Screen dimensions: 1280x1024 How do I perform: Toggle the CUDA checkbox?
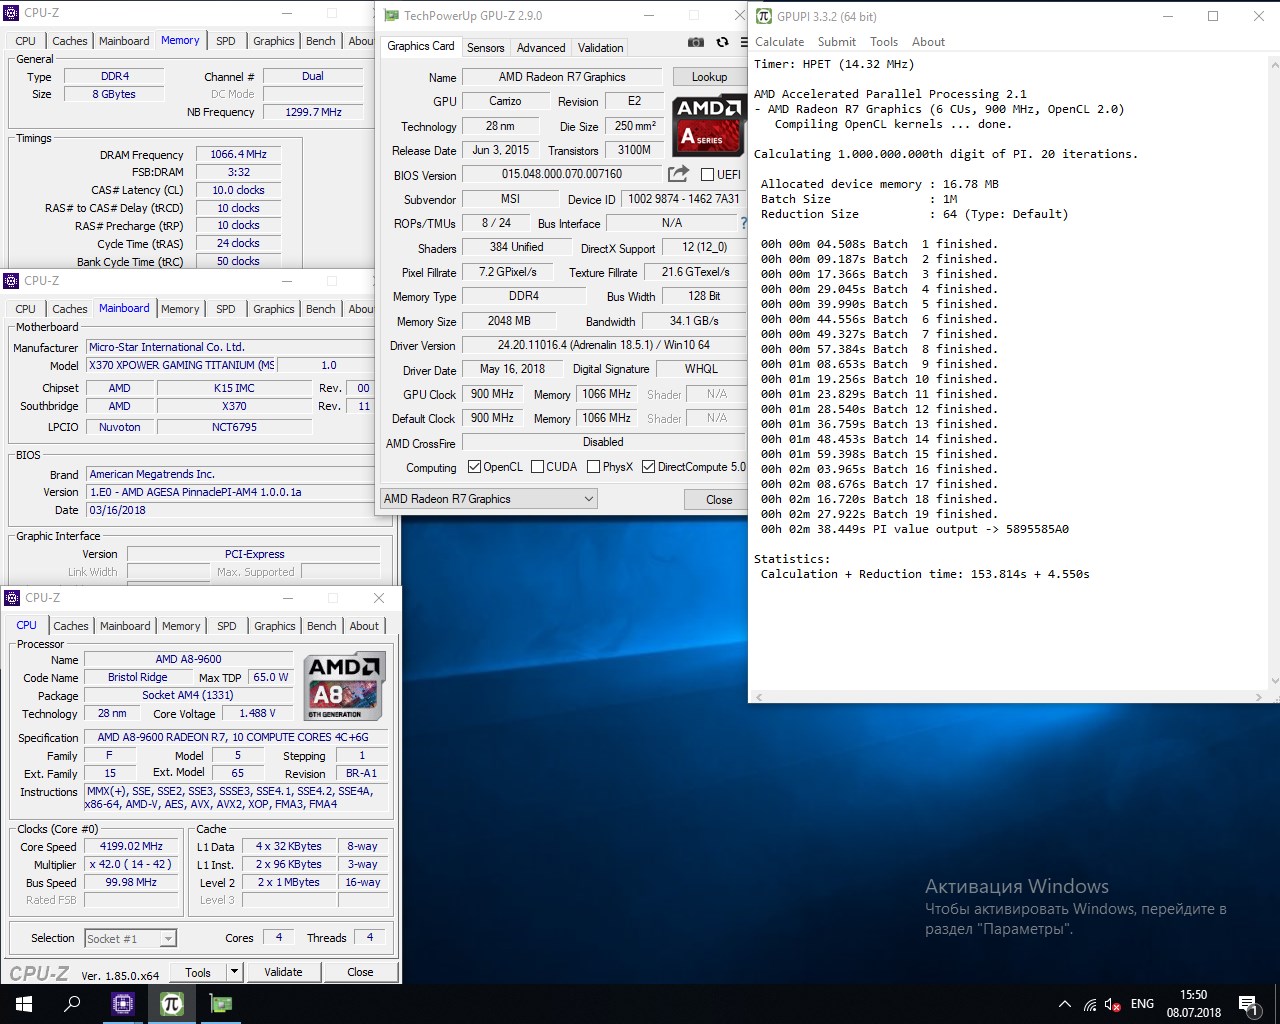point(537,467)
